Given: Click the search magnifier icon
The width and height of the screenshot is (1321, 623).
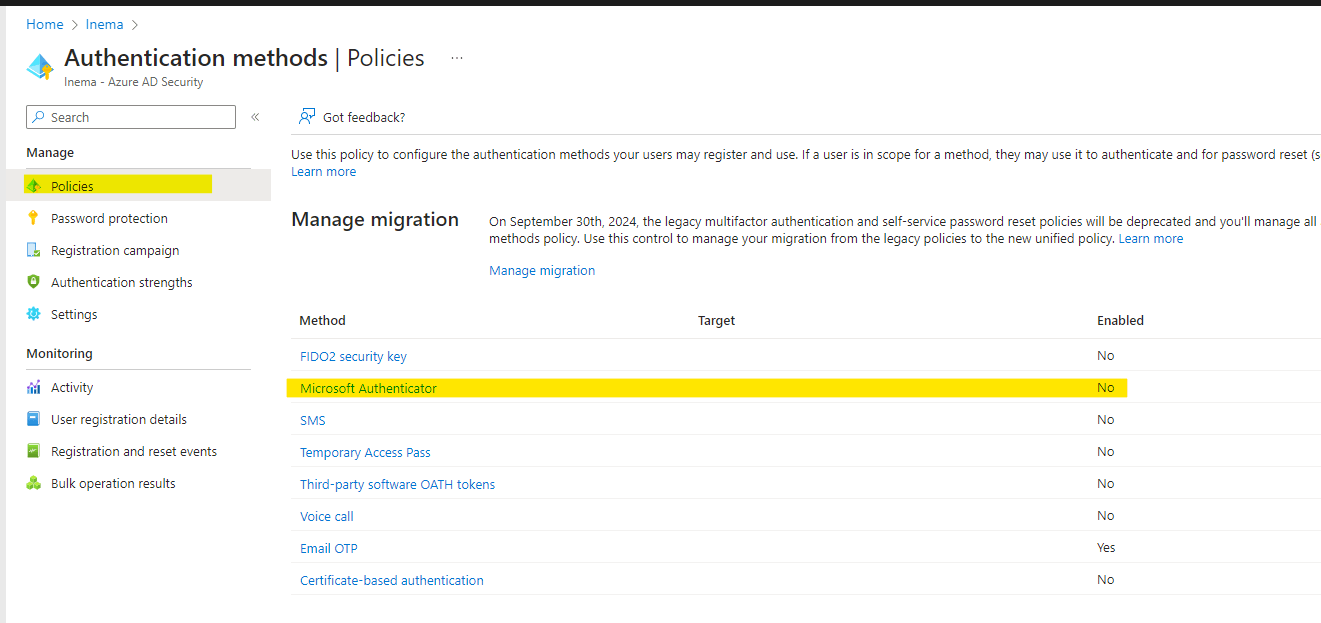Looking at the screenshot, I should [39, 117].
